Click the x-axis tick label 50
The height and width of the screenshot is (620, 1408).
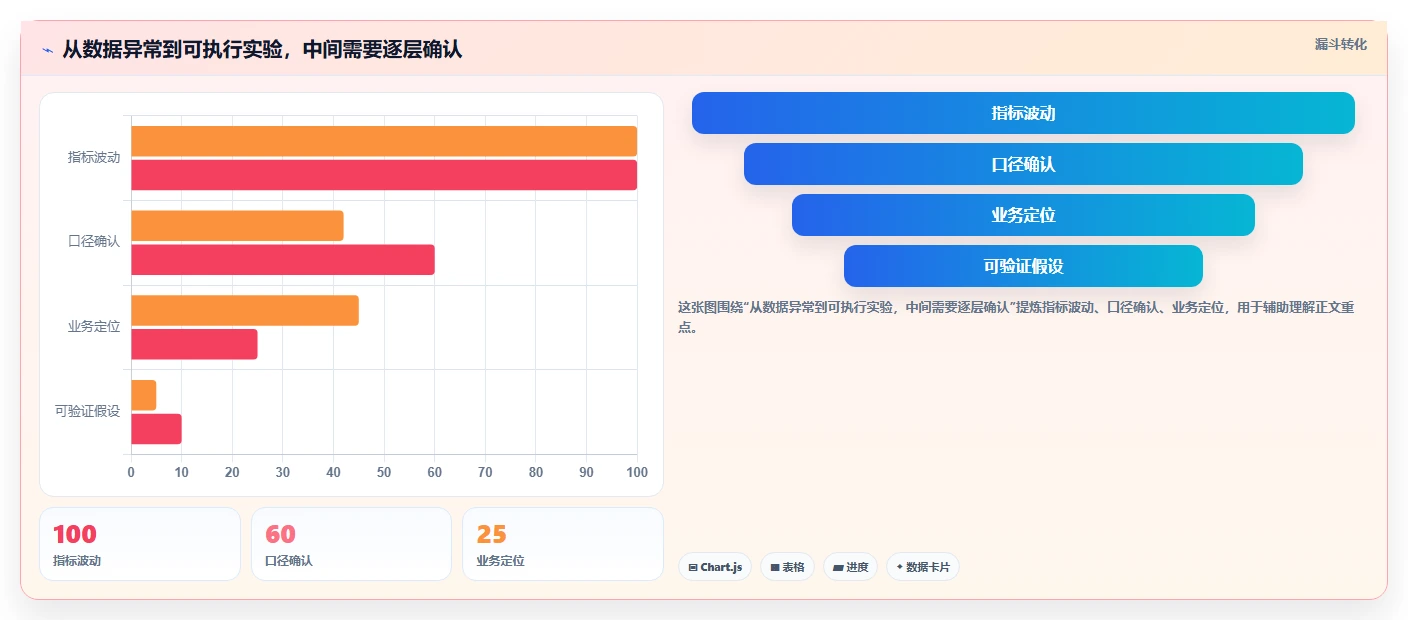click(384, 473)
